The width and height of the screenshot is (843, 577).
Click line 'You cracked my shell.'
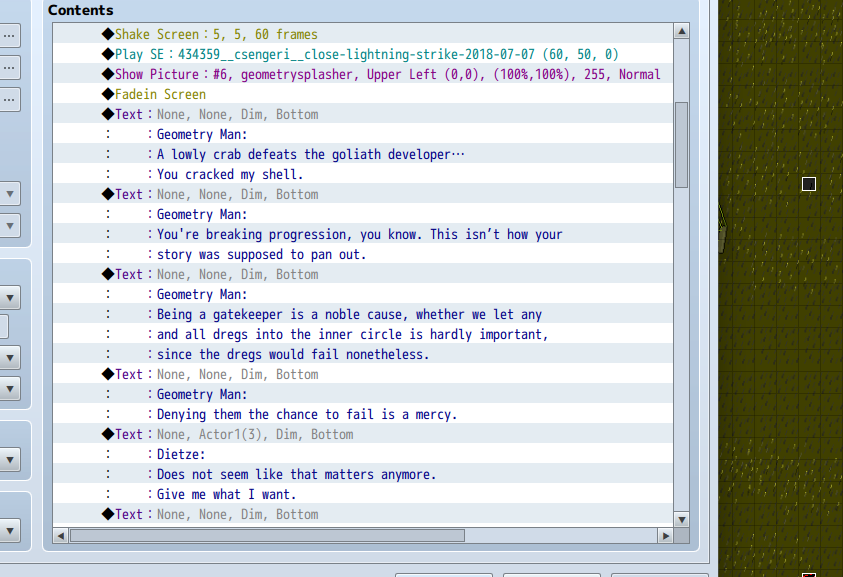pos(363,174)
